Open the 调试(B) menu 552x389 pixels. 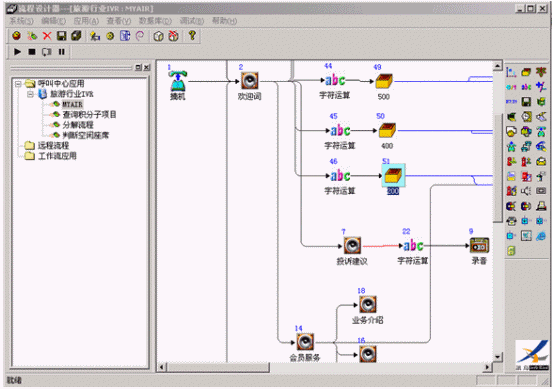click(x=192, y=21)
